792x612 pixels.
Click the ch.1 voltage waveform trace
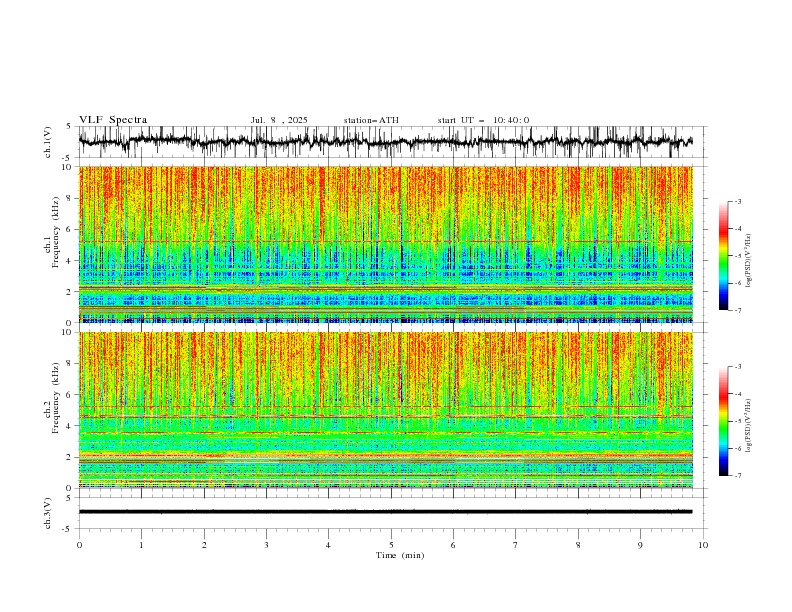point(385,142)
